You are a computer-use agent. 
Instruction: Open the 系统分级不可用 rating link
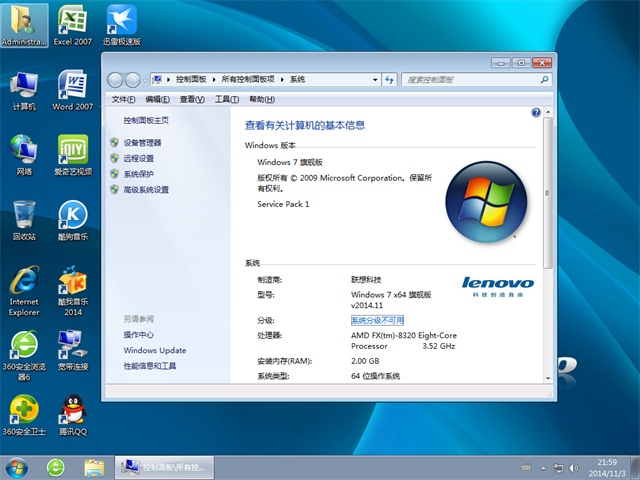pyautogui.click(x=377, y=320)
